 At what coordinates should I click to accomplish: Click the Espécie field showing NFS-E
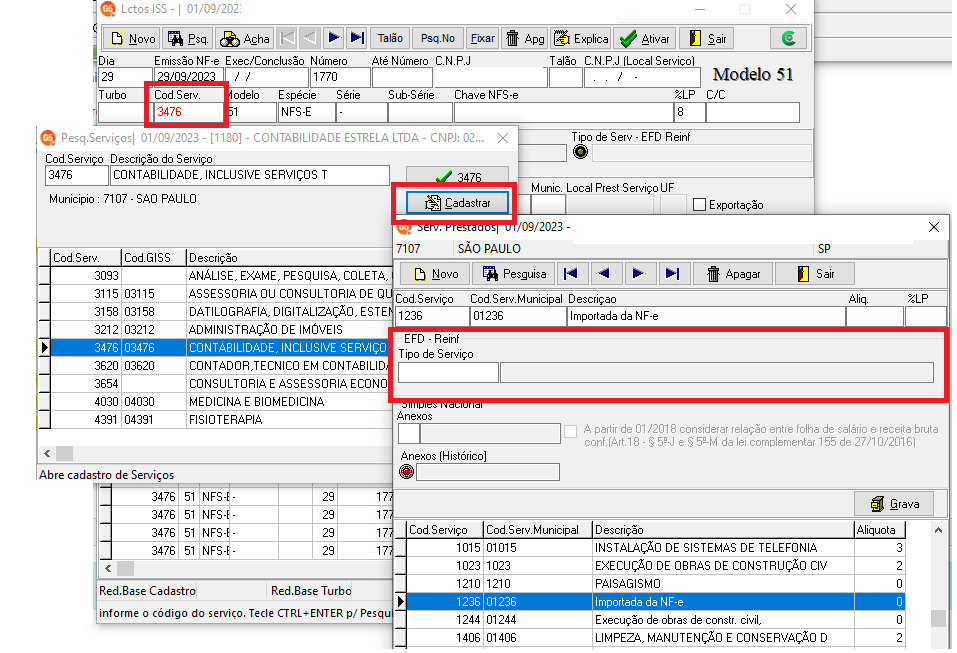(x=306, y=112)
